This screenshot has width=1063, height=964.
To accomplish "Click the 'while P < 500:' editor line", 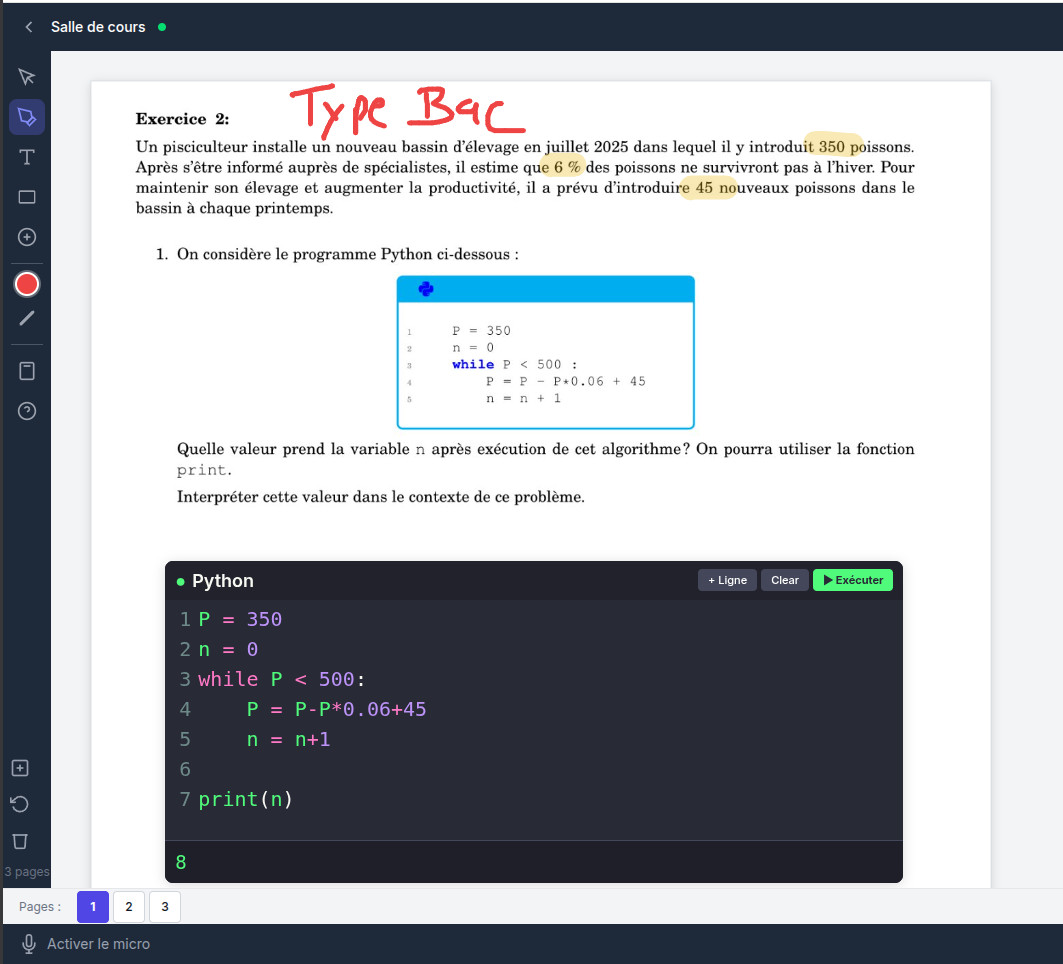I will pos(281,679).
